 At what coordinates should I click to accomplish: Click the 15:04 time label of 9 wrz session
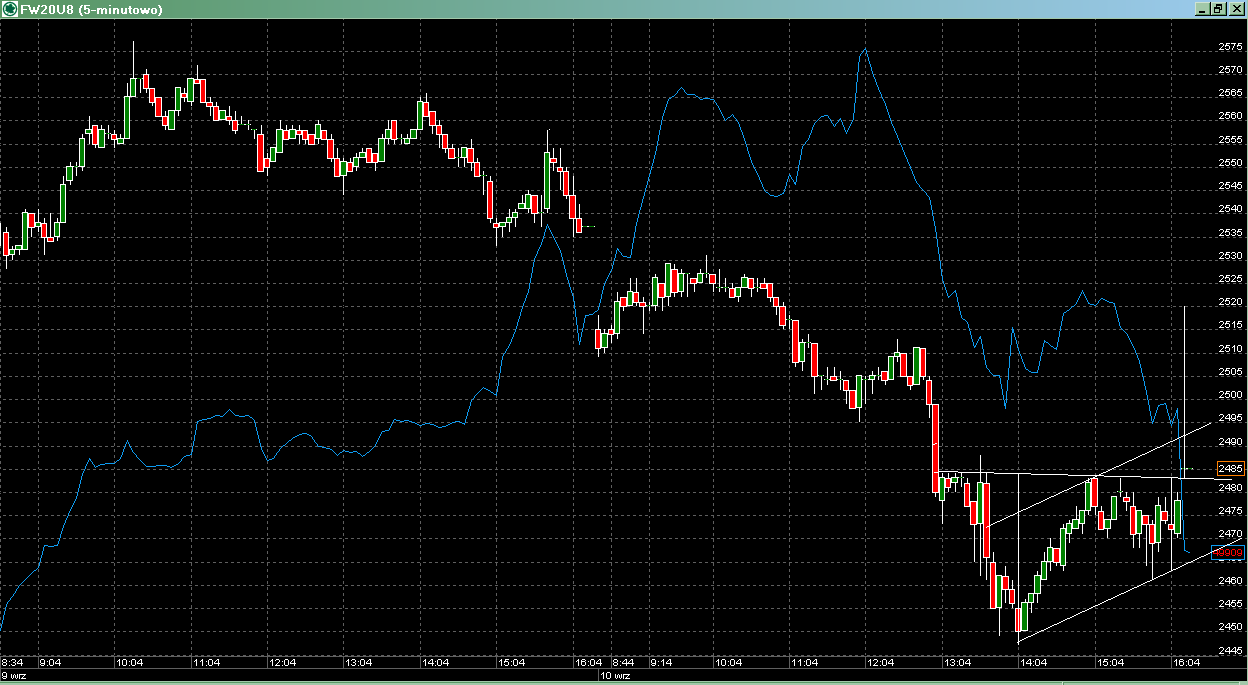(x=512, y=663)
